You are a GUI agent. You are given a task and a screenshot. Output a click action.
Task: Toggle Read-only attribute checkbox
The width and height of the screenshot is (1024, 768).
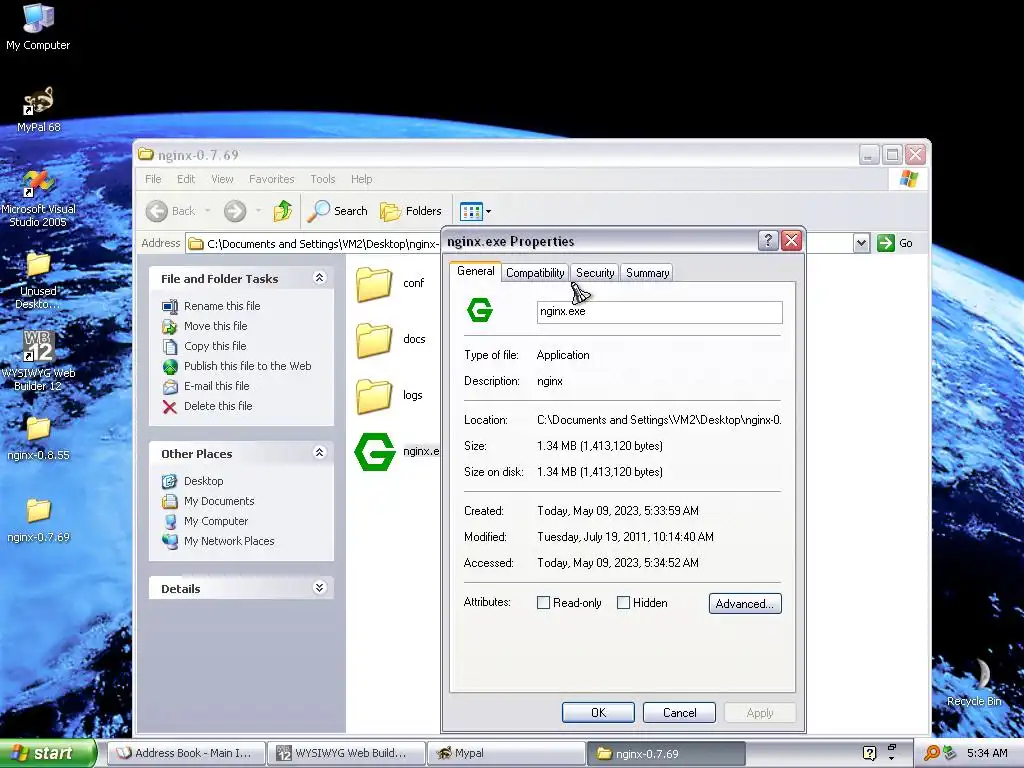pos(543,603)
